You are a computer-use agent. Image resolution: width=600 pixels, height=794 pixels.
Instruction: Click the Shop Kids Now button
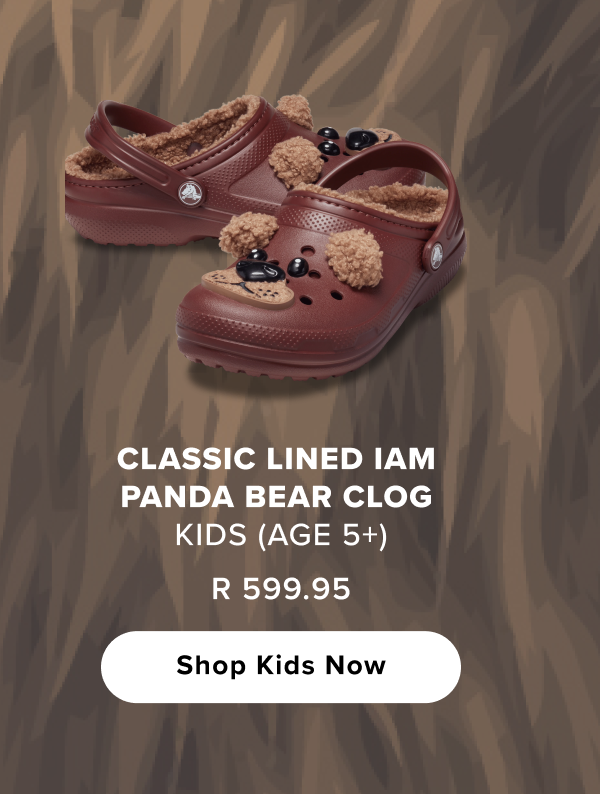point(281,666)
